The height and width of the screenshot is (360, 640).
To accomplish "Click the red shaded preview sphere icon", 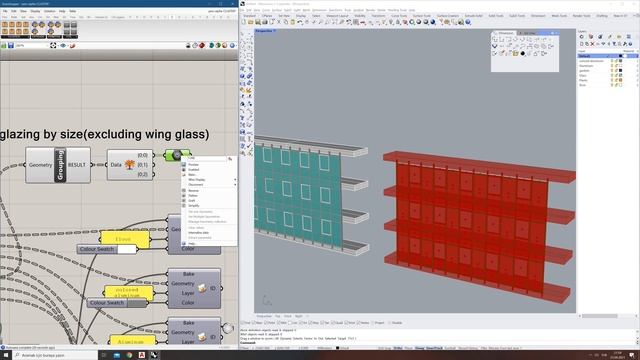I will tap(202, 45).
